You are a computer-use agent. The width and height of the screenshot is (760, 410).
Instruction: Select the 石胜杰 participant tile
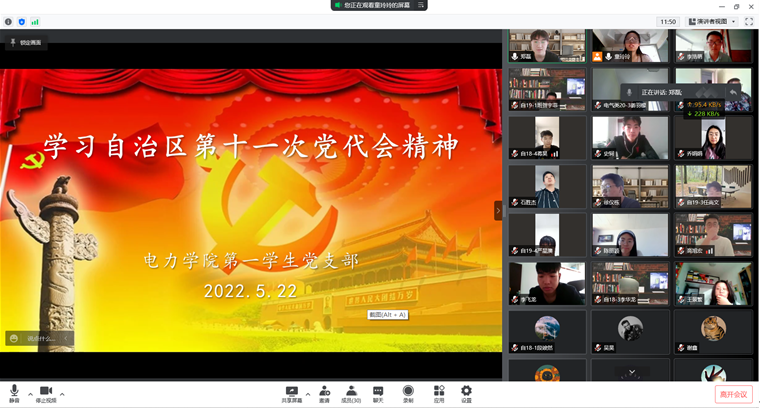pyautogui.click(x=547, y=187)
